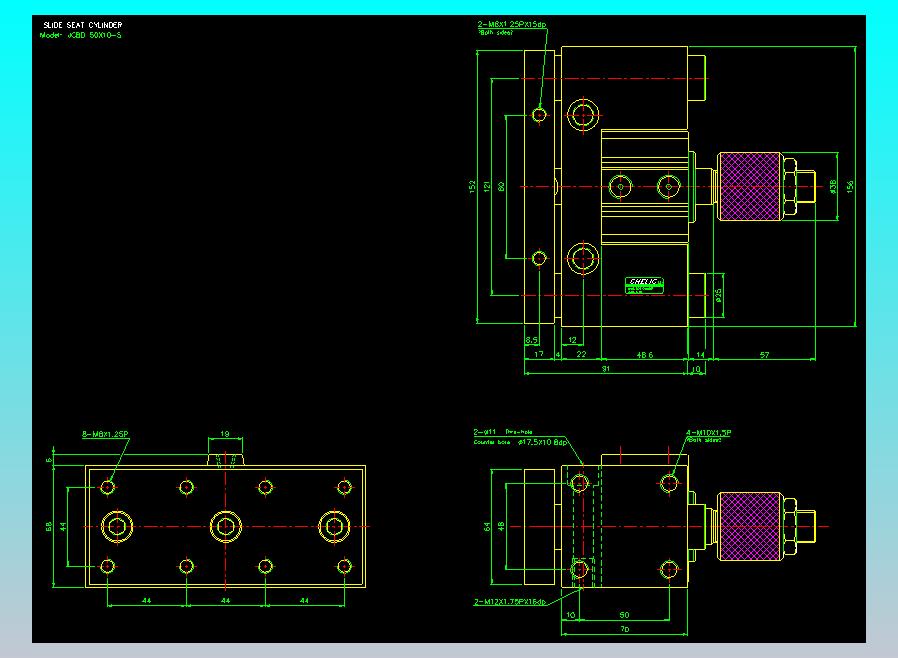This screenshot has width=898, height=658.
Task: Select the 2-M12x1.75Px16dp callout note
Action: click(510, 602)
